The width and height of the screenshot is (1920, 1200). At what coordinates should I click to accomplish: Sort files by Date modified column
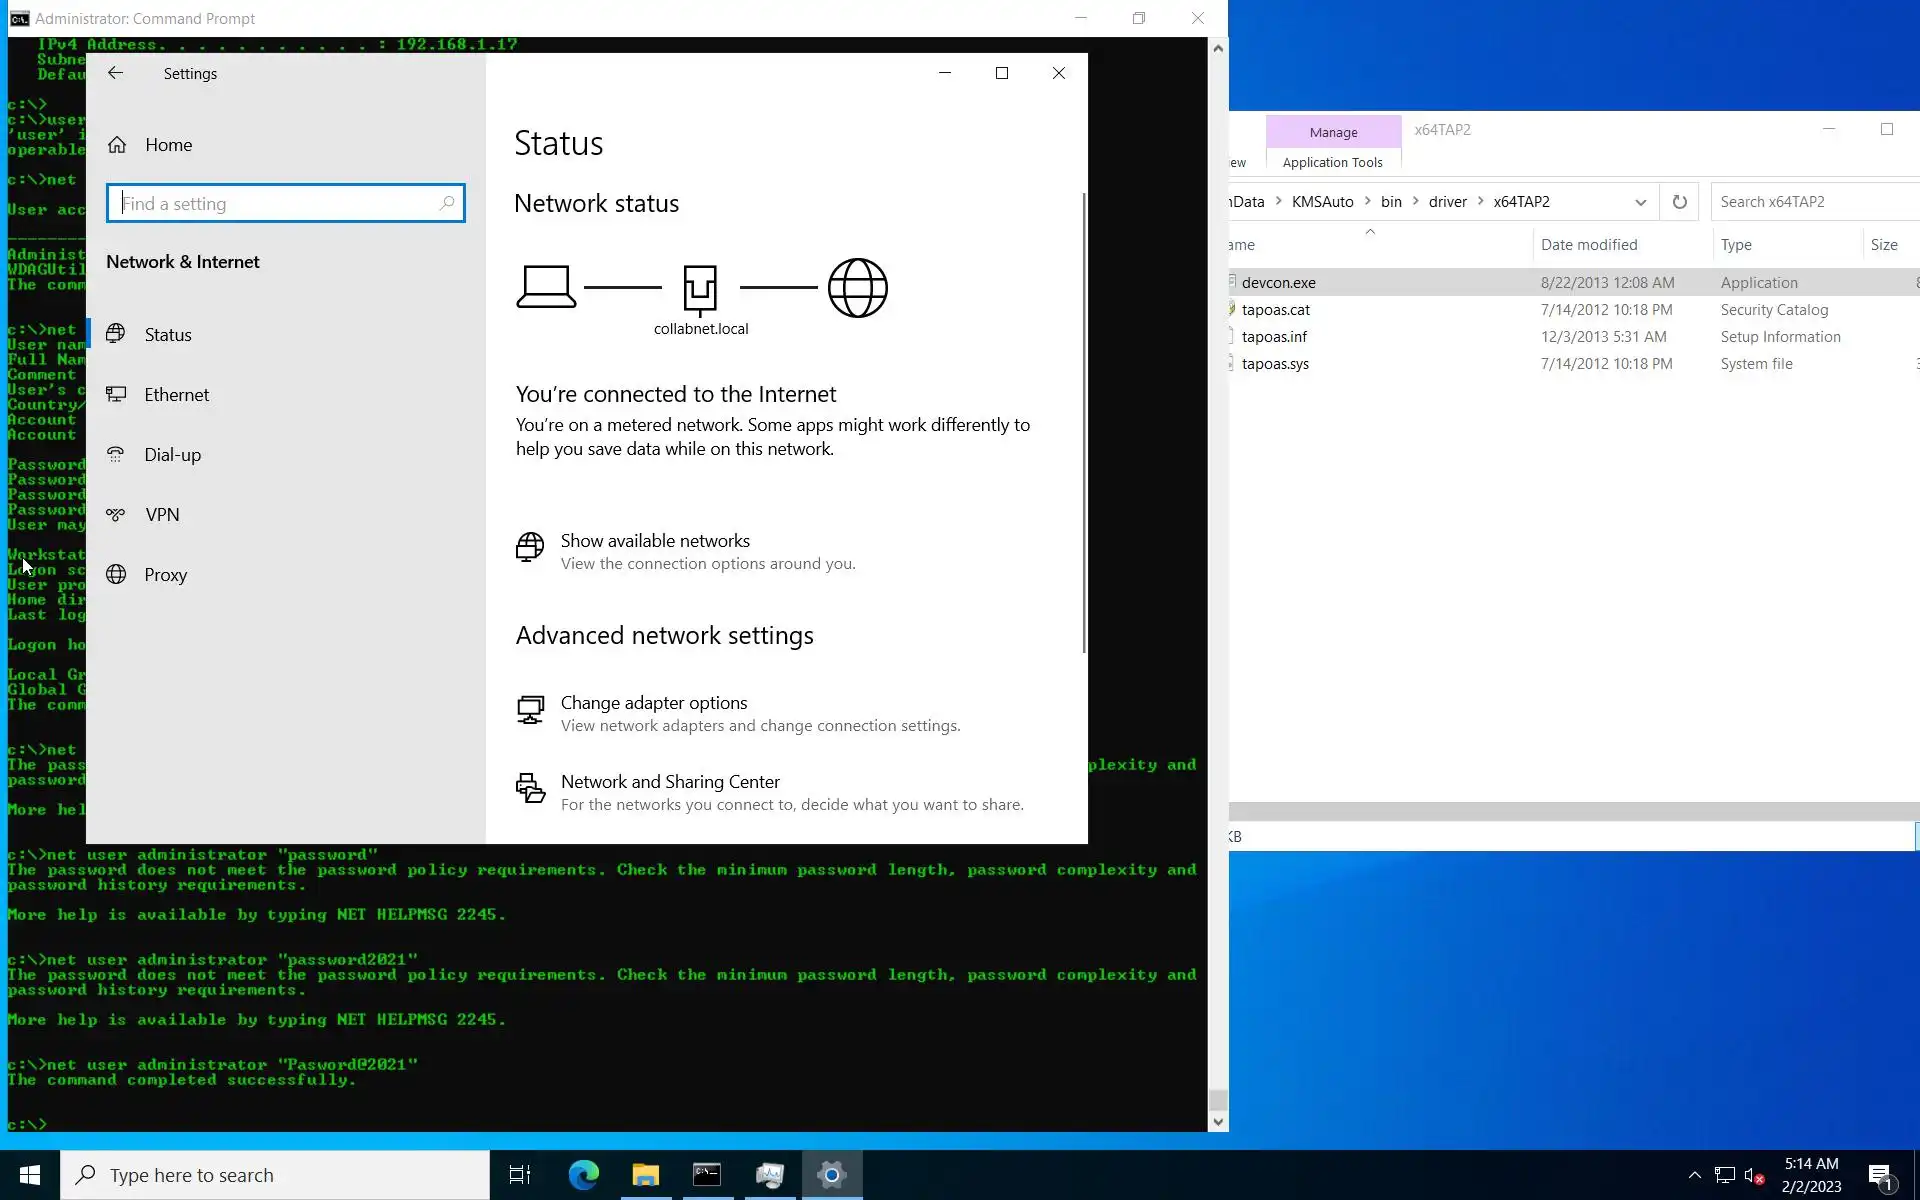pos(1588,245)
